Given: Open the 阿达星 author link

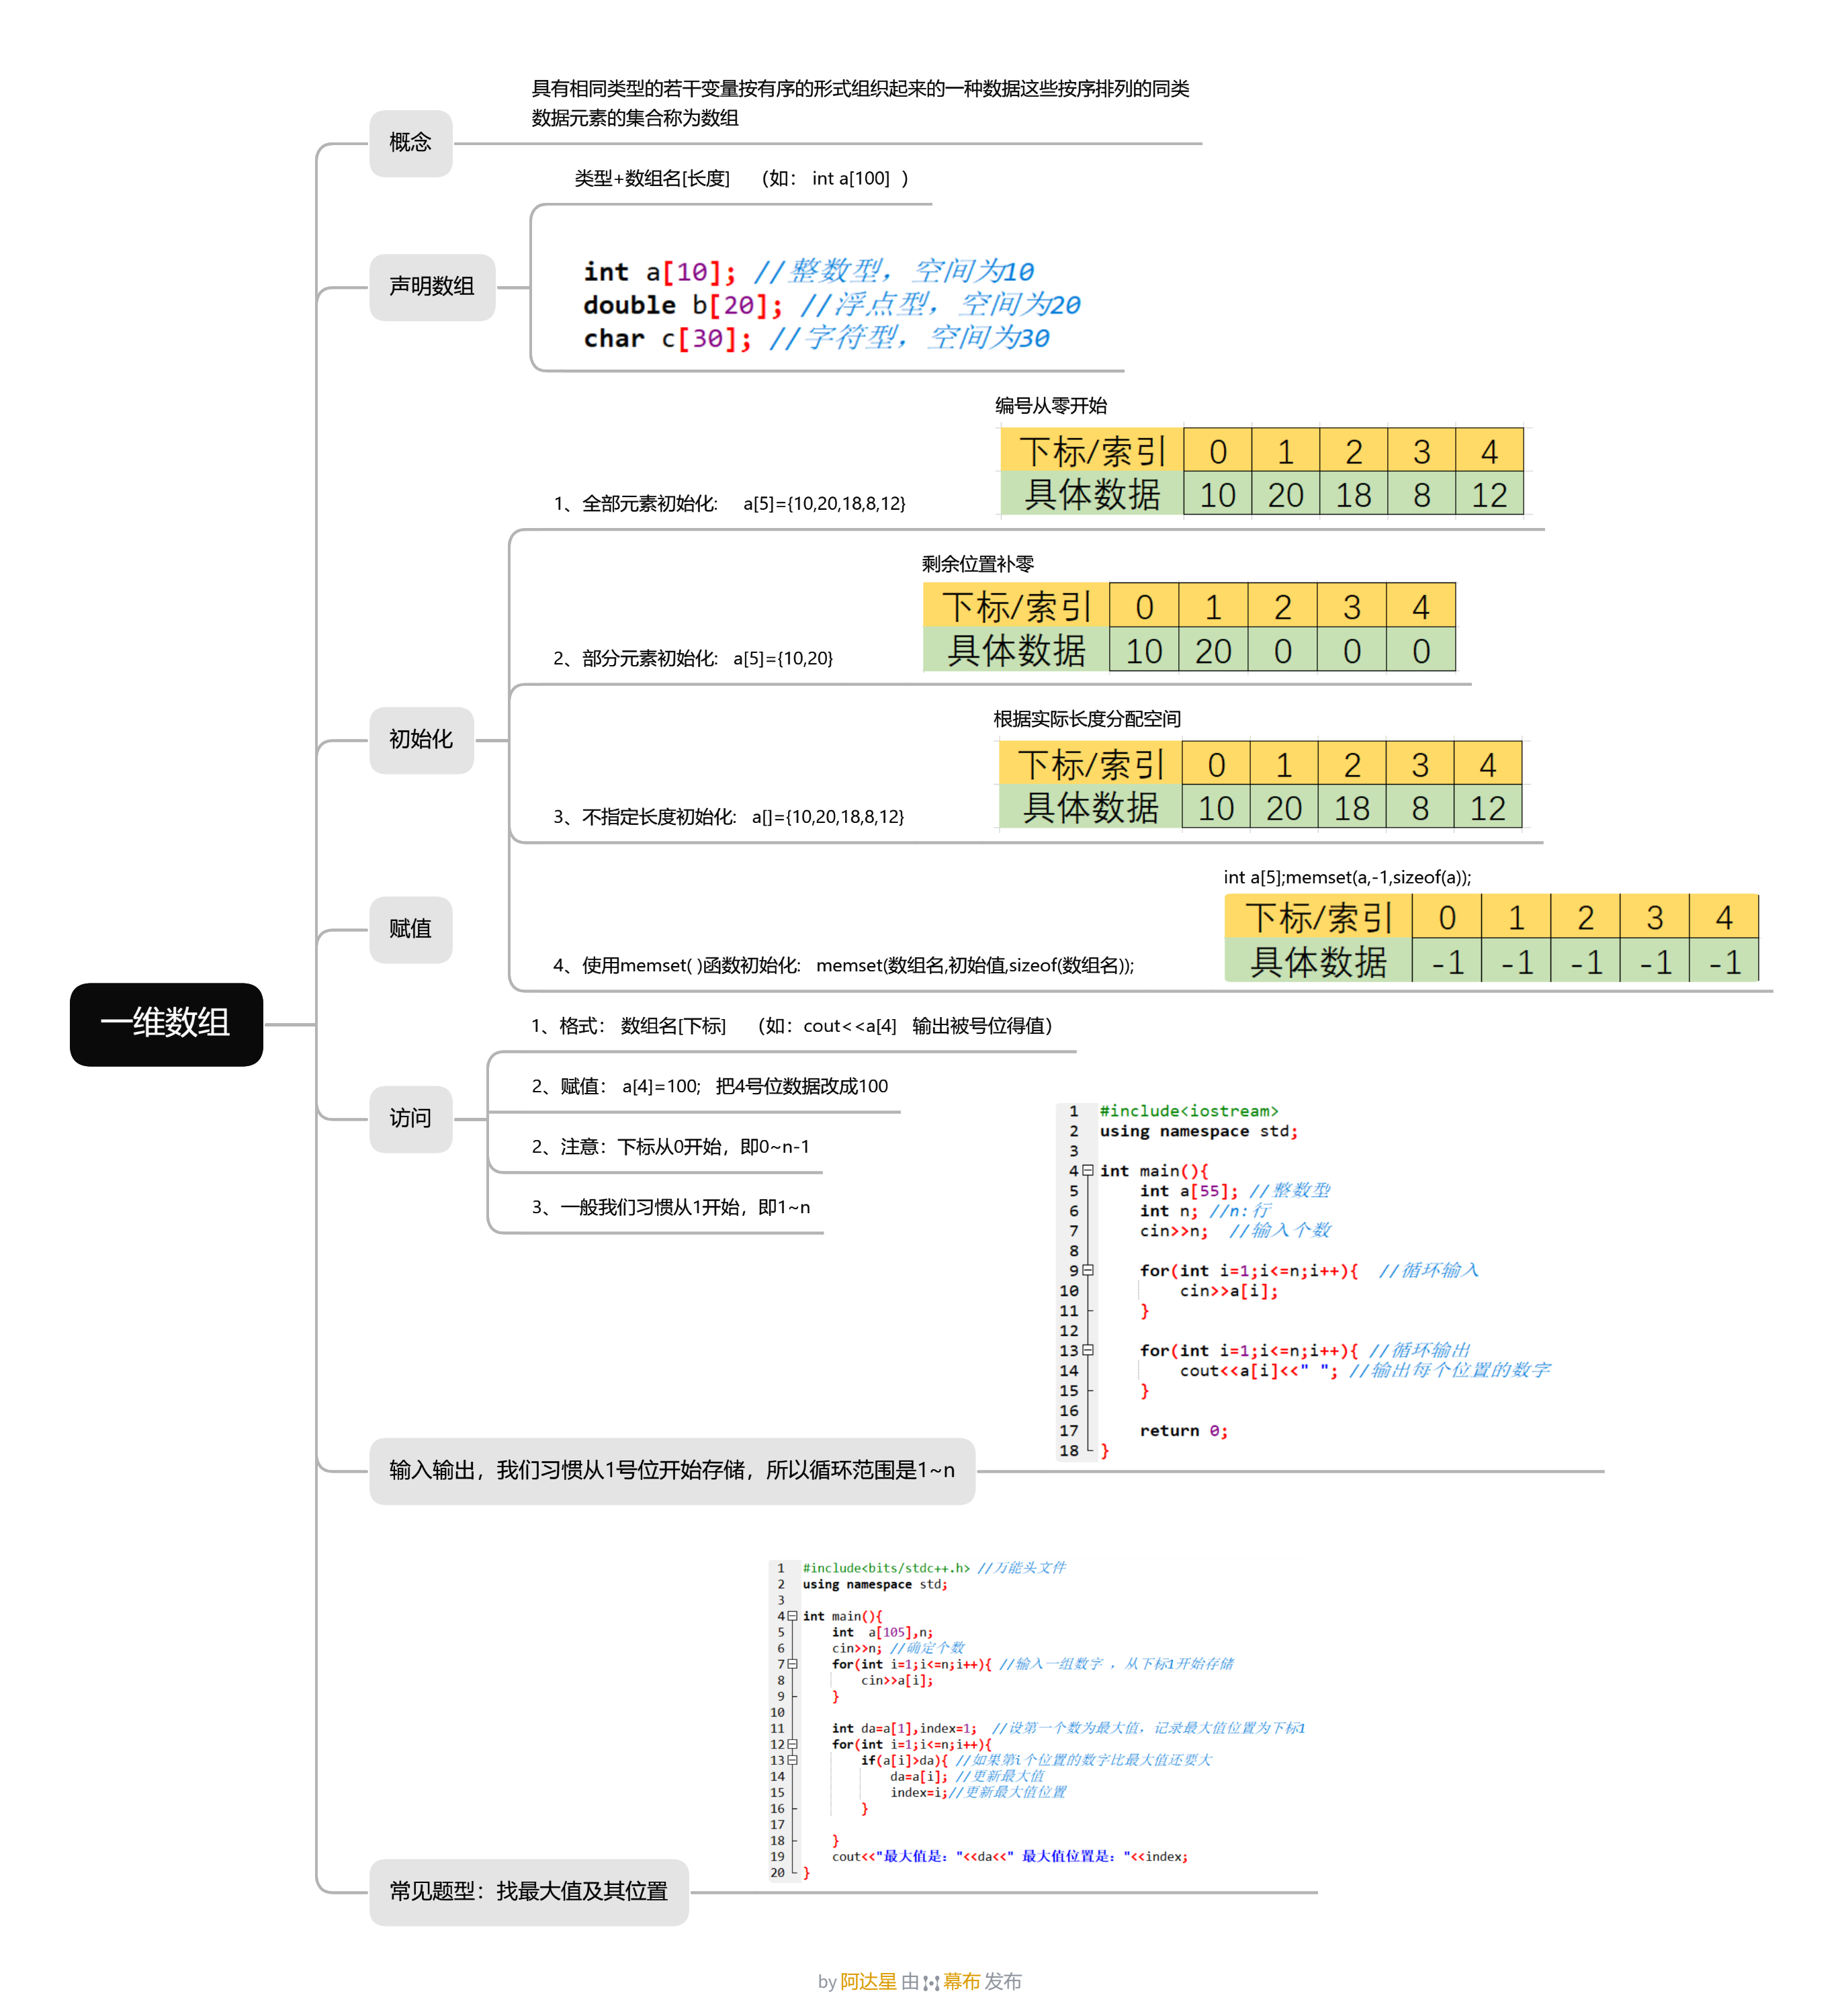Looking at the screenshot, I should tap(868, 1981).
